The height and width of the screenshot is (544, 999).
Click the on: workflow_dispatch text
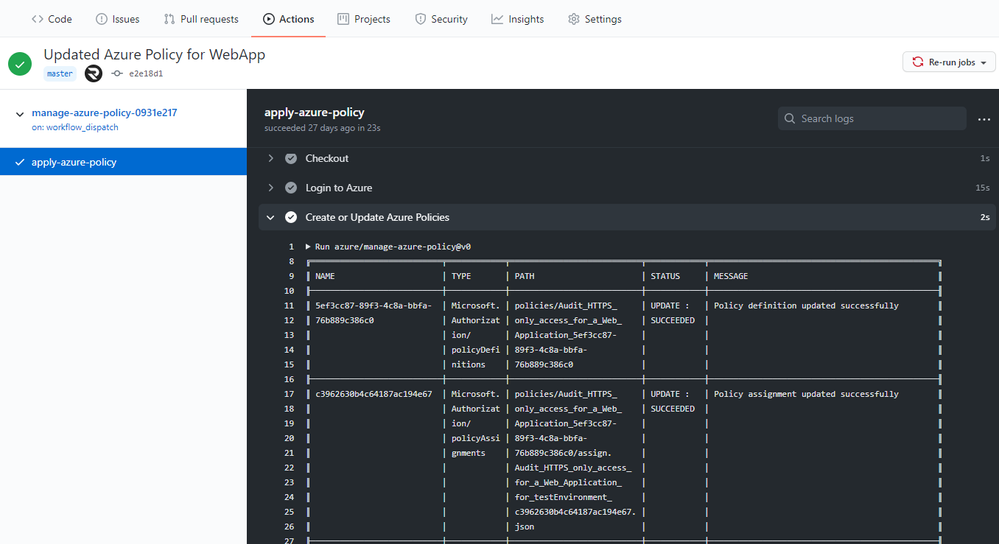75,127
